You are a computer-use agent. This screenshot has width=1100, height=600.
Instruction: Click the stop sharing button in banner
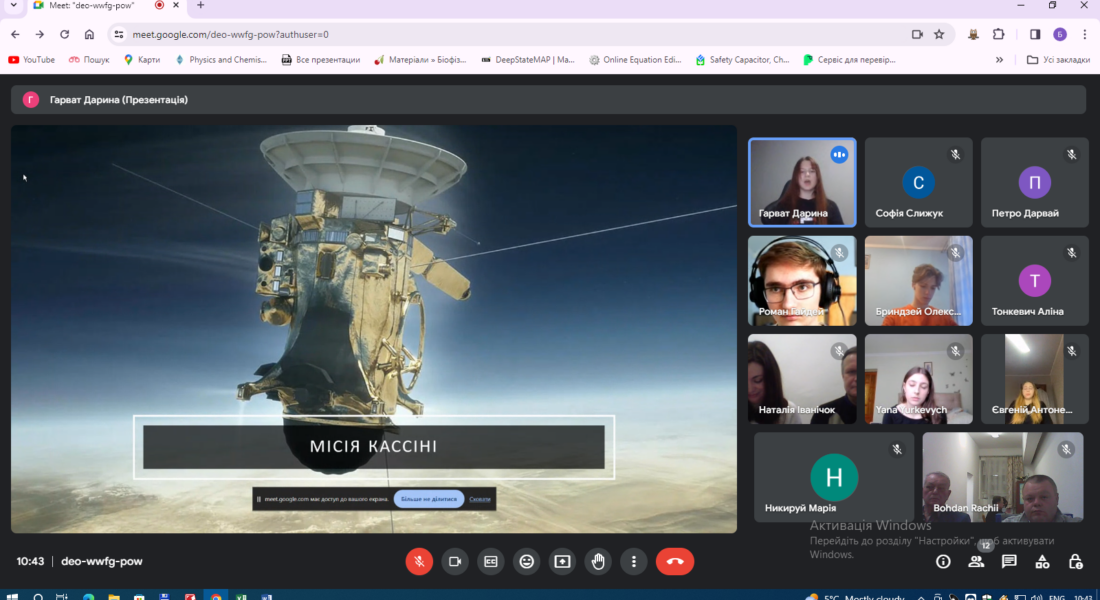[x=428, y=498]
